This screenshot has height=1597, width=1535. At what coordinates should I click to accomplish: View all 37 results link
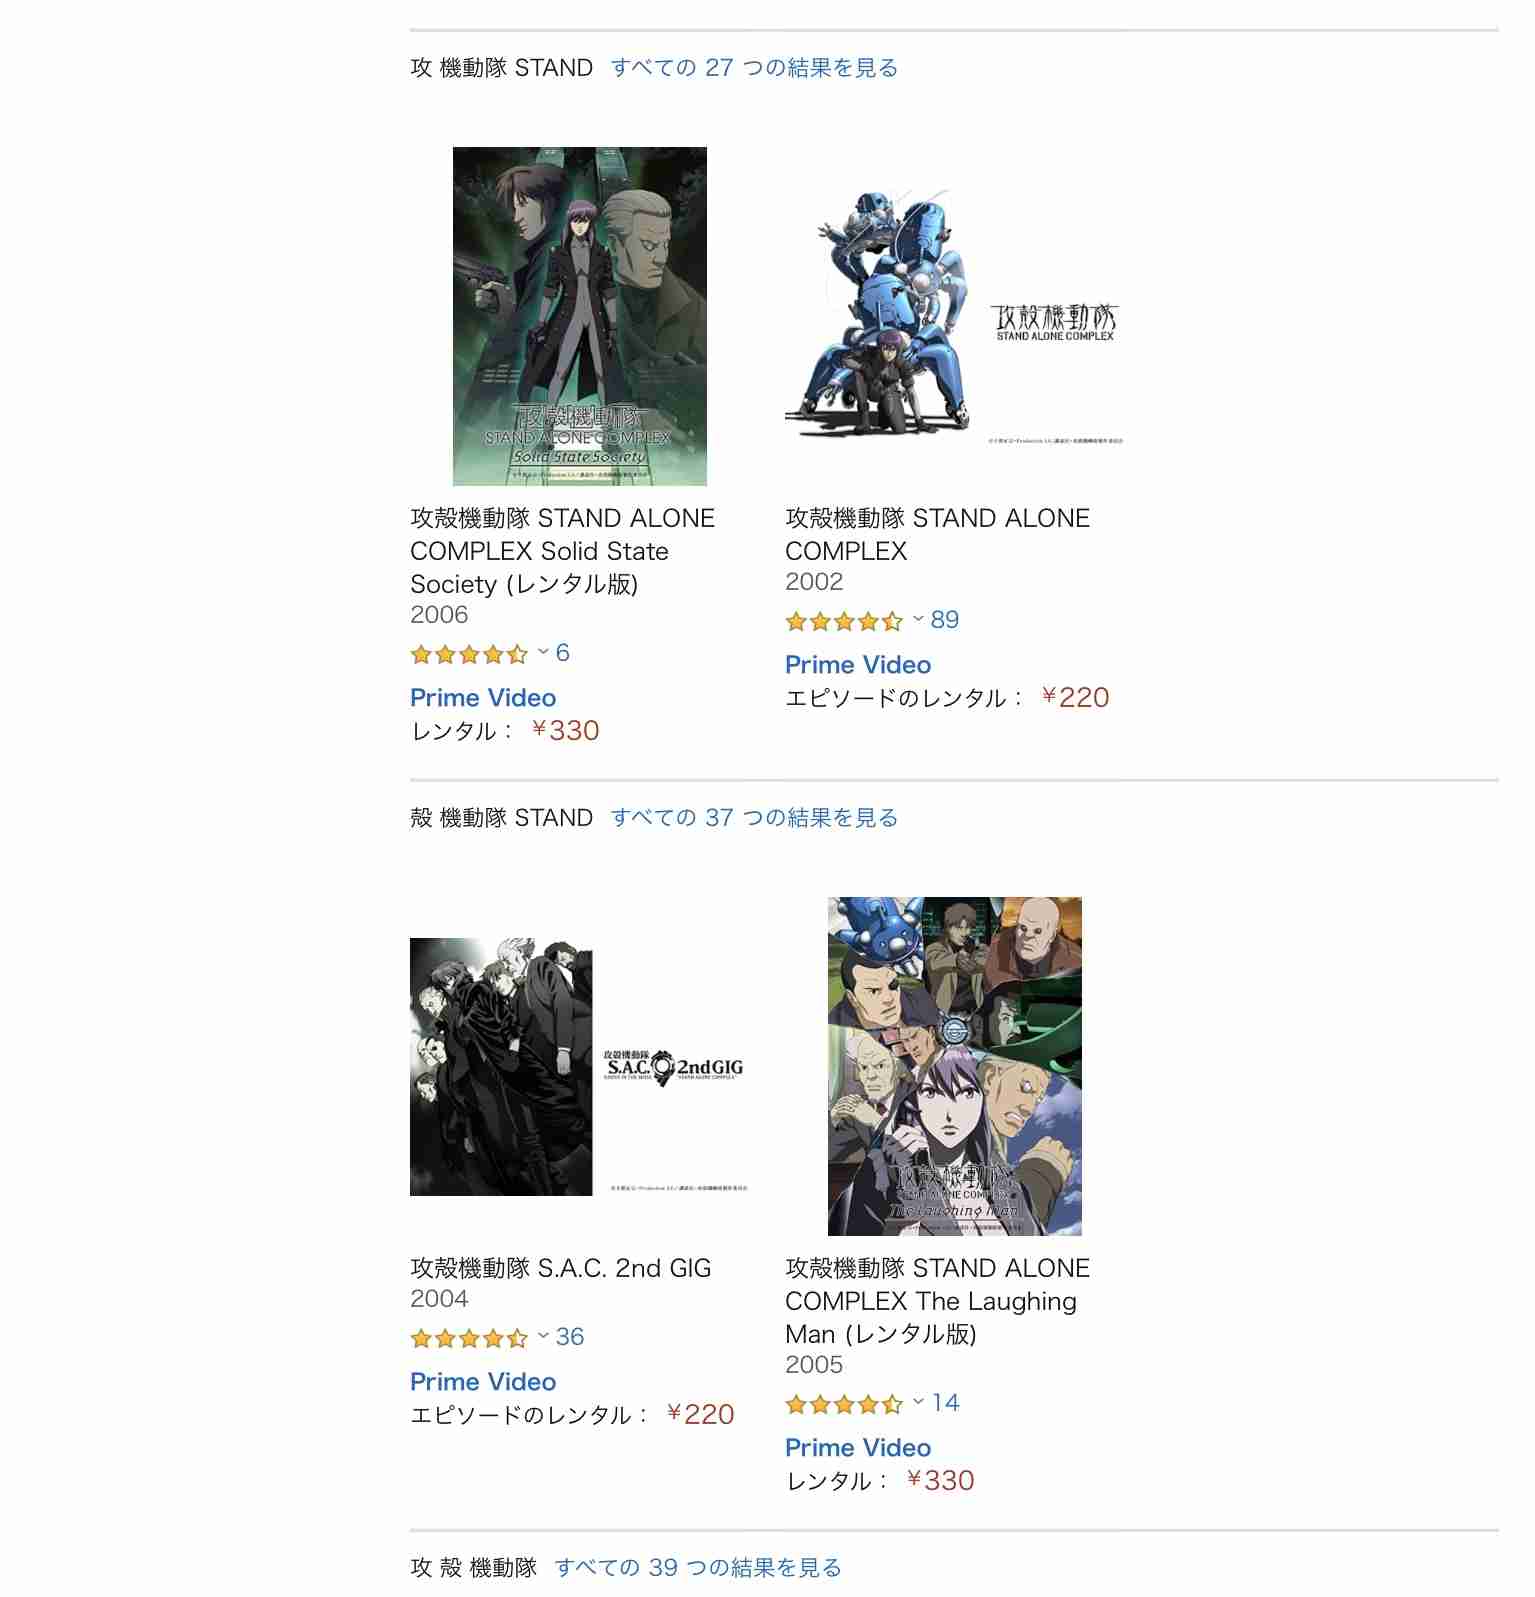click(x=754, y=818)
